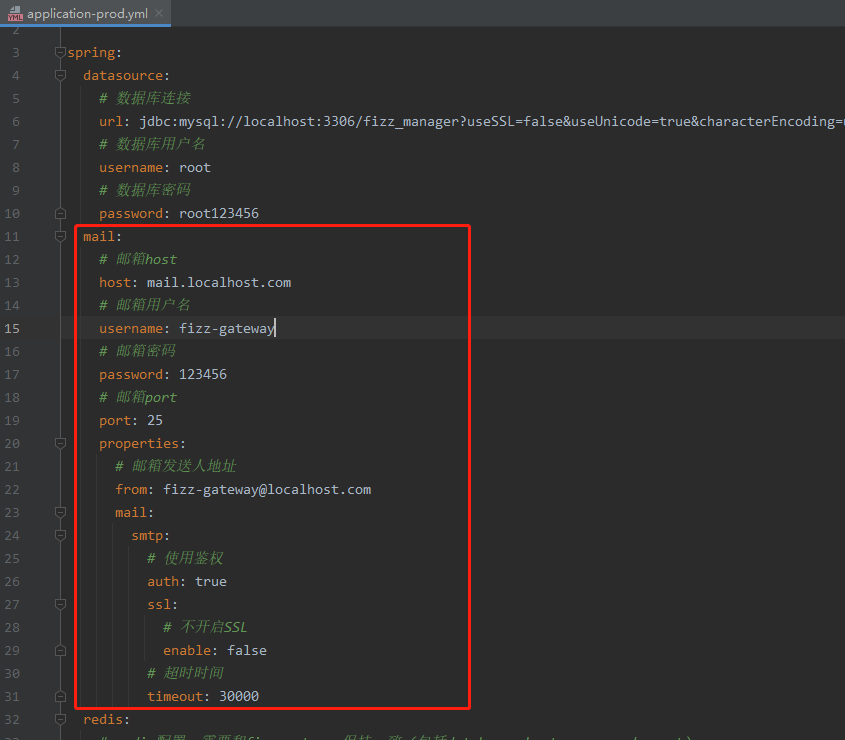Click the properties key

(138, 443)
